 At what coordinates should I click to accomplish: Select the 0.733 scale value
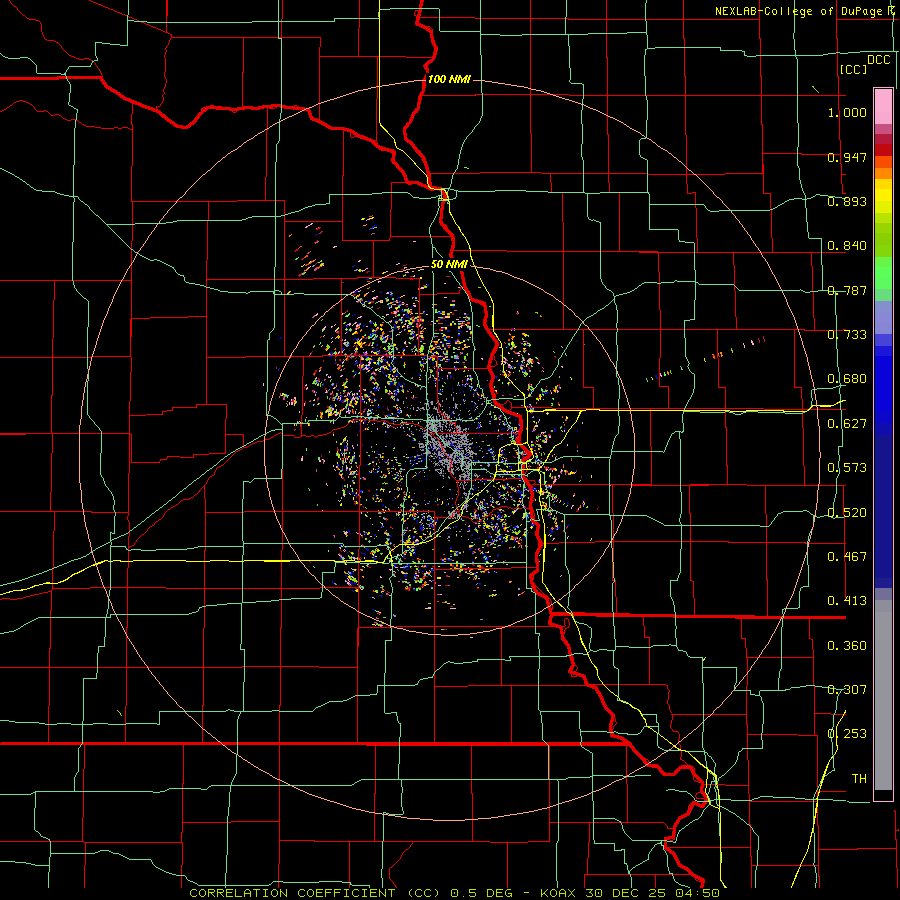point(847,335)
